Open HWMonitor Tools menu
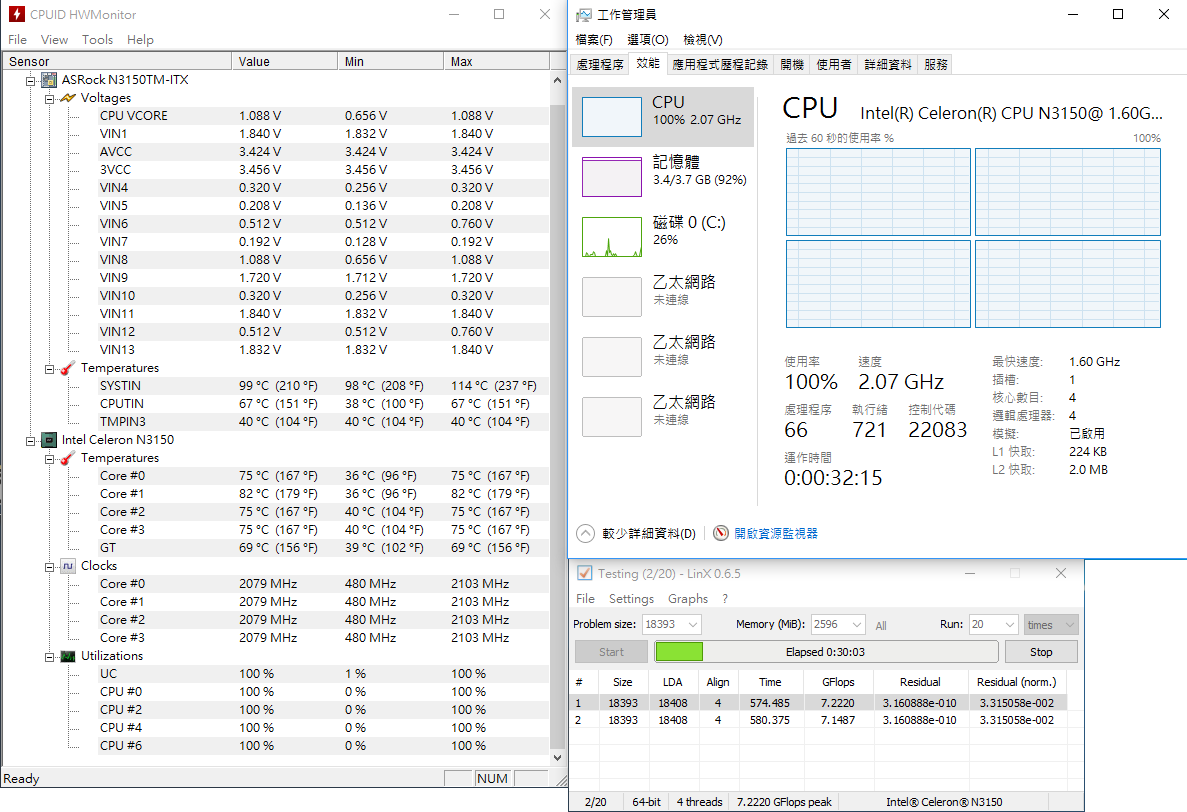 (98, 39)
